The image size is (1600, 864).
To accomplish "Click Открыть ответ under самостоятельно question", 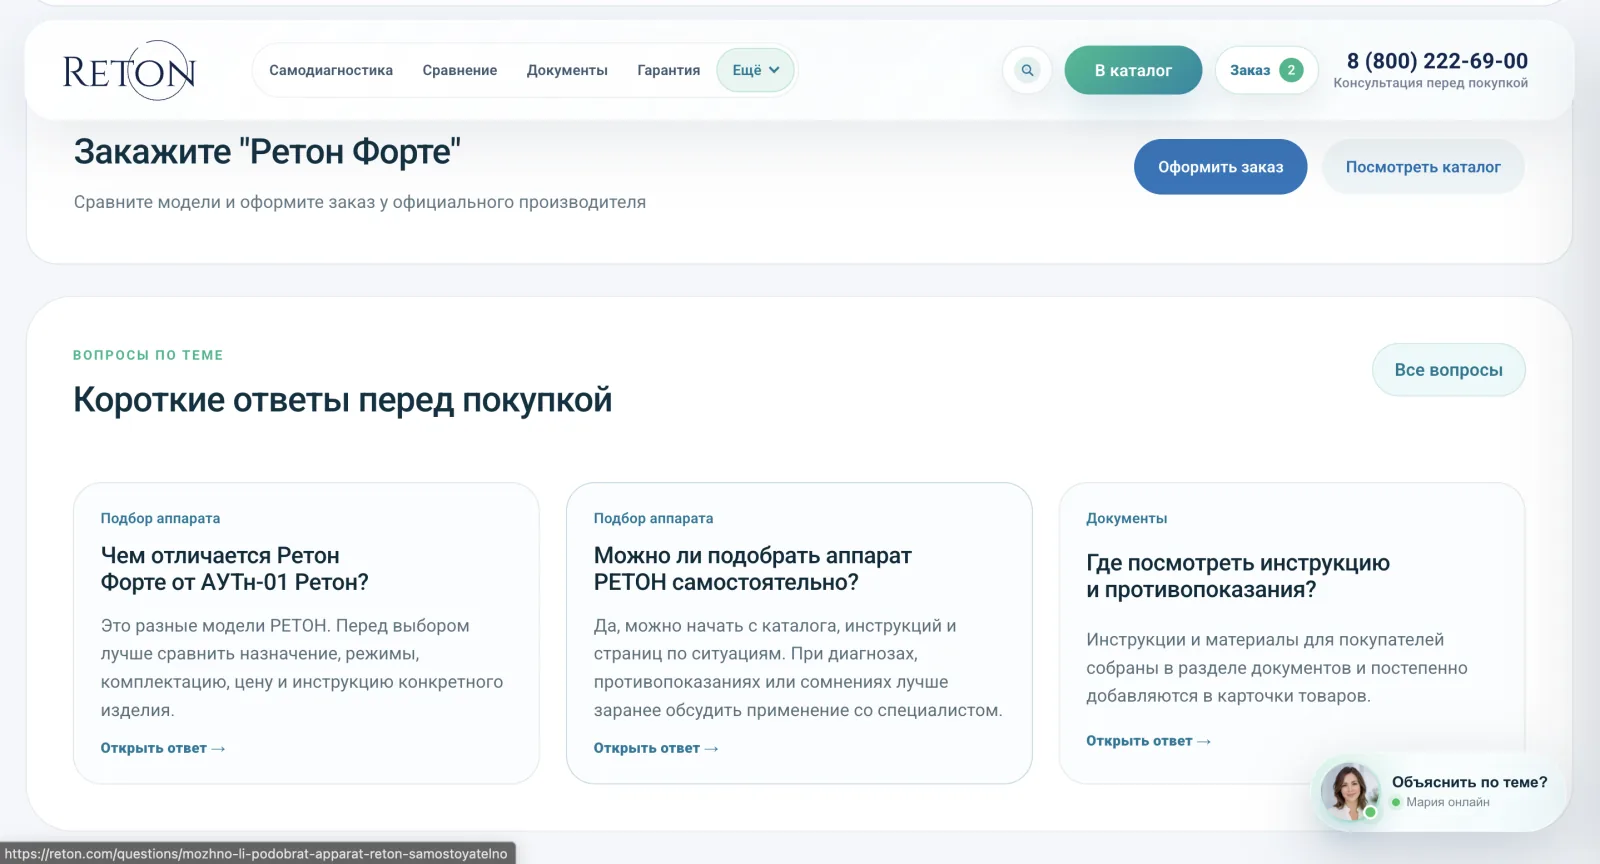I will click(656, 748).
